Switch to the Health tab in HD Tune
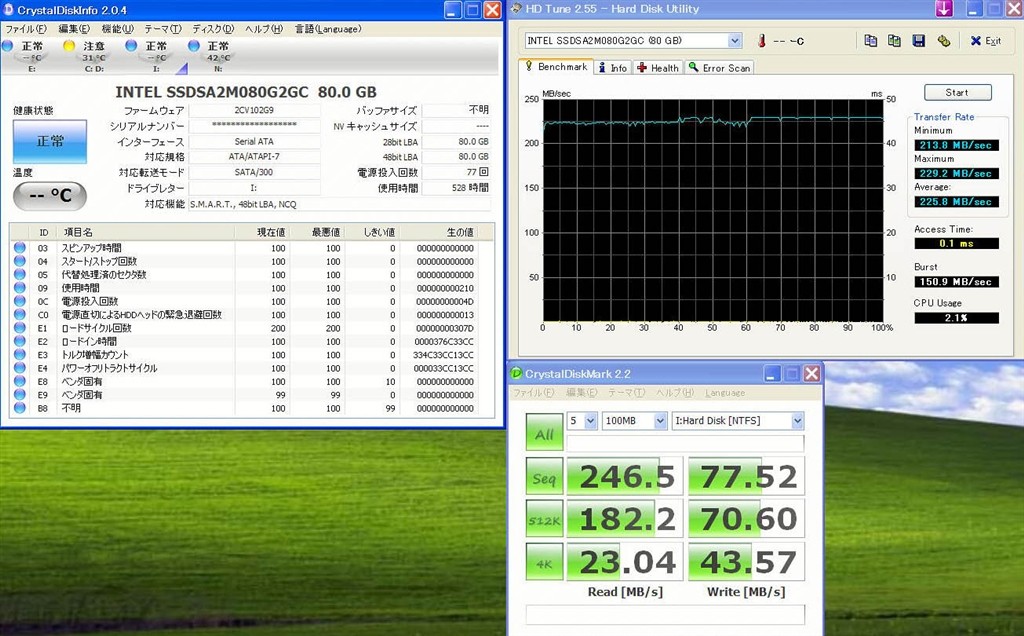The height and width of the screenshot is (636, 1024). pyautogui.click(x=658, y=68)
